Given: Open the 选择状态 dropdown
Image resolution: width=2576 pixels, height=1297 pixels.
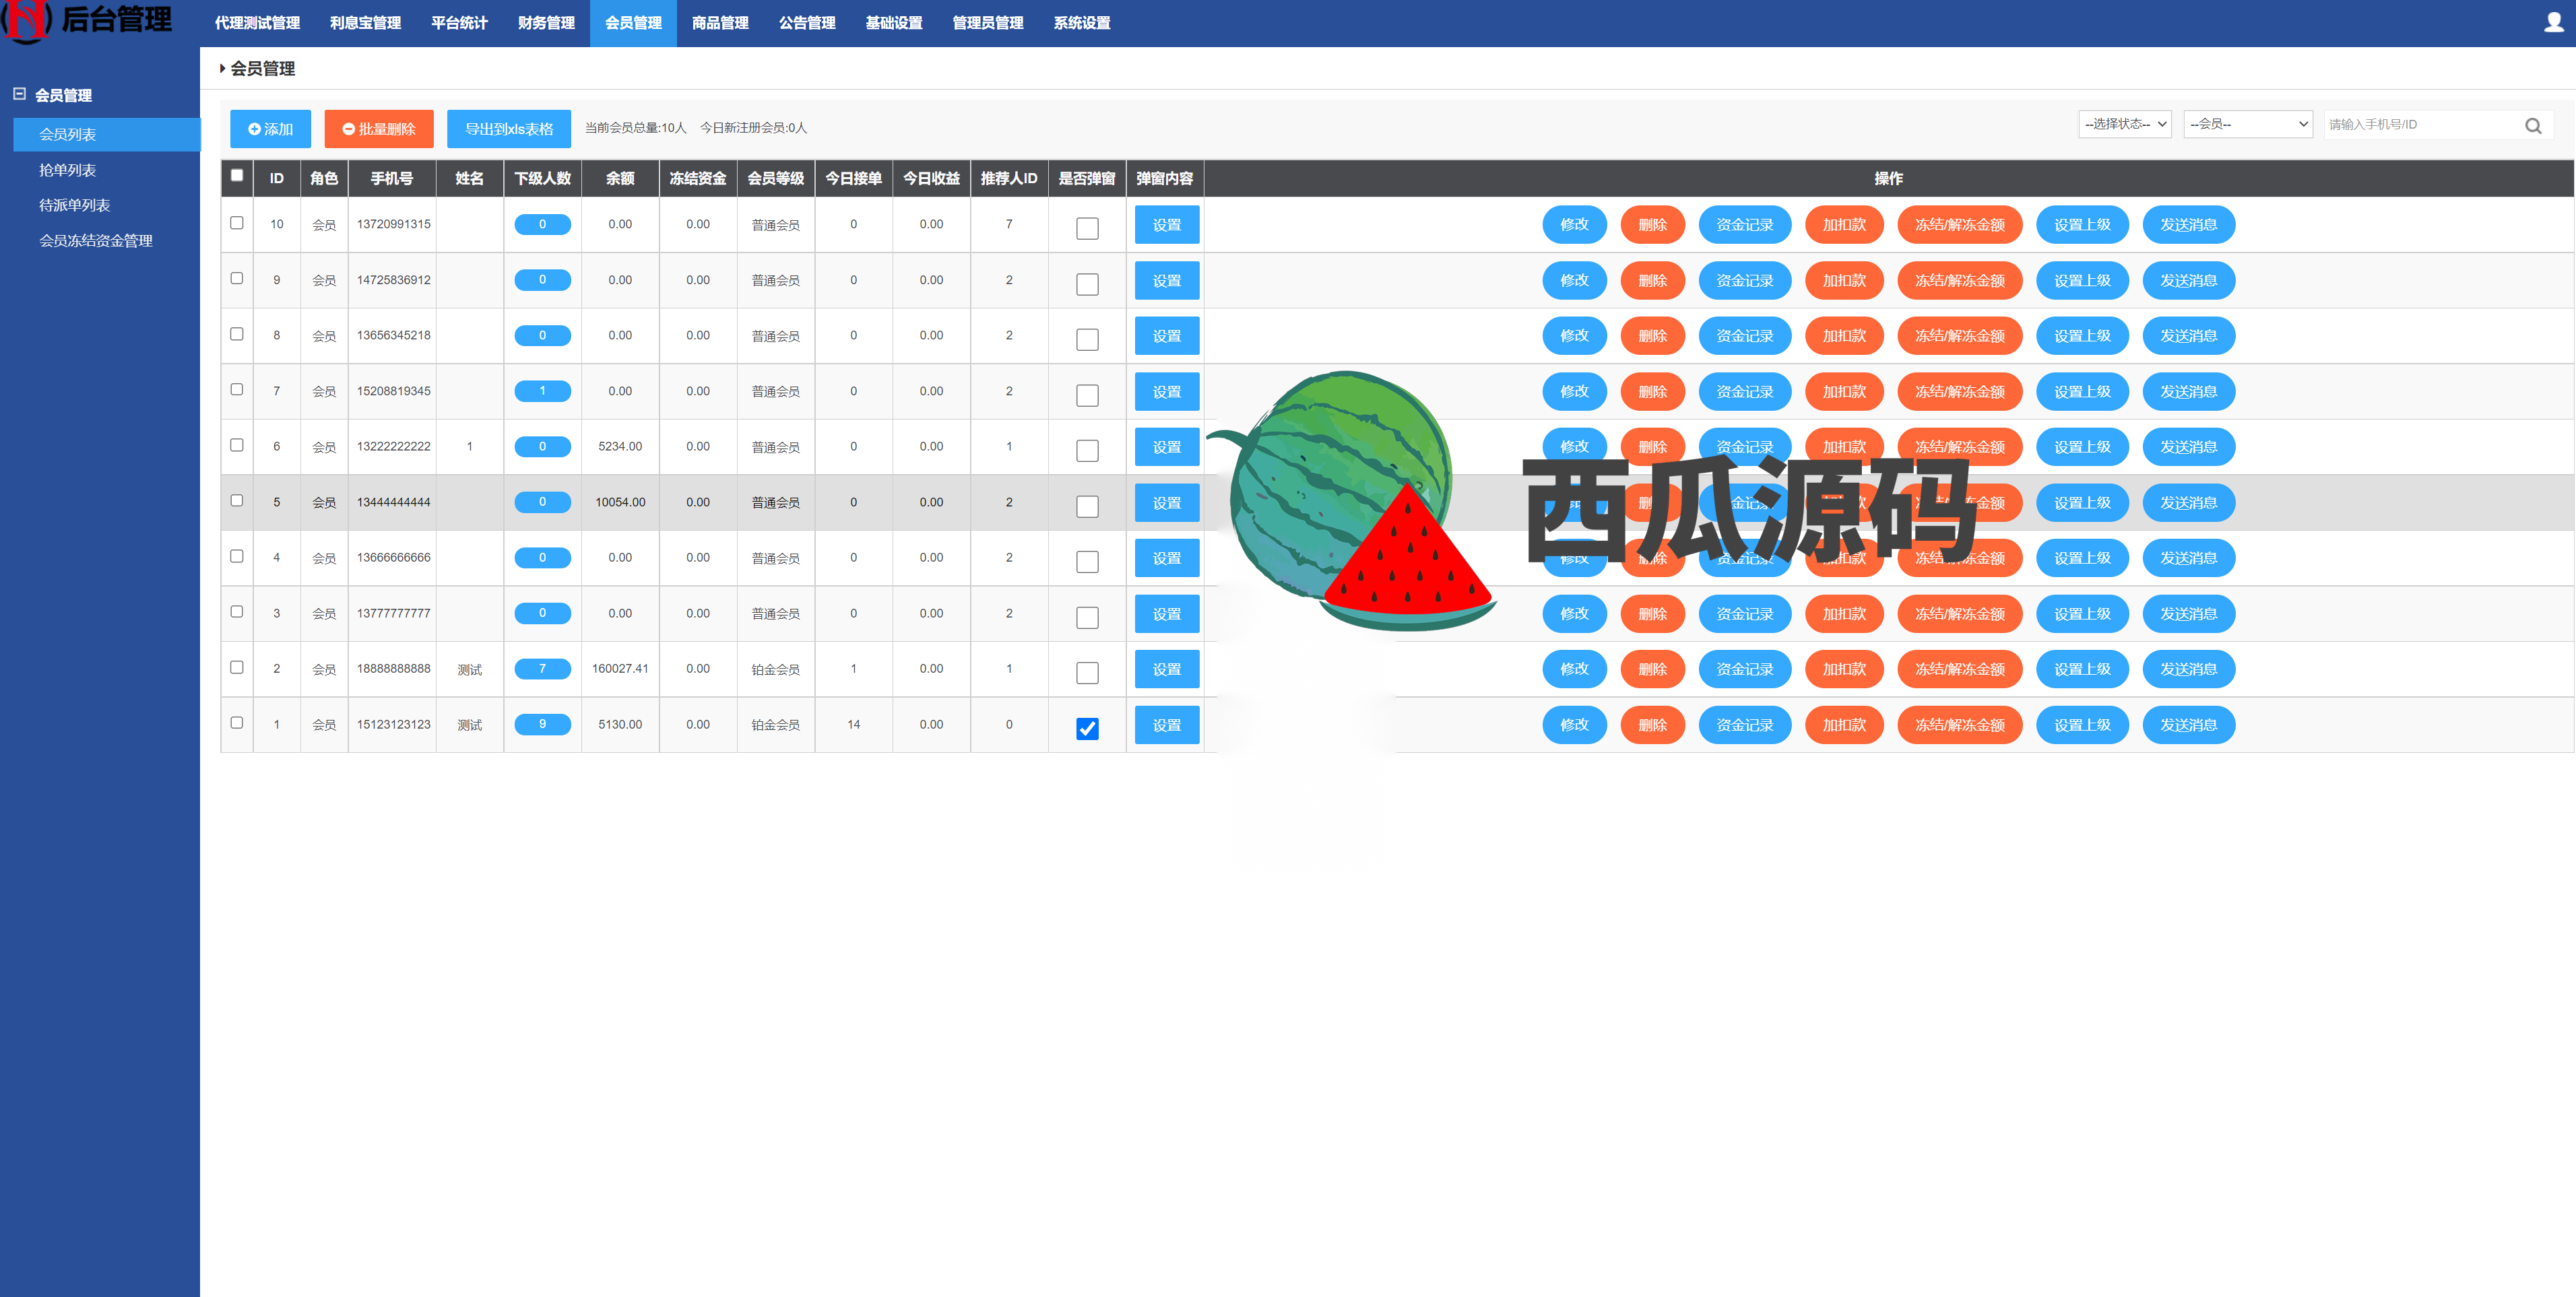Looking at the screenshot, I should point(2125,124).
